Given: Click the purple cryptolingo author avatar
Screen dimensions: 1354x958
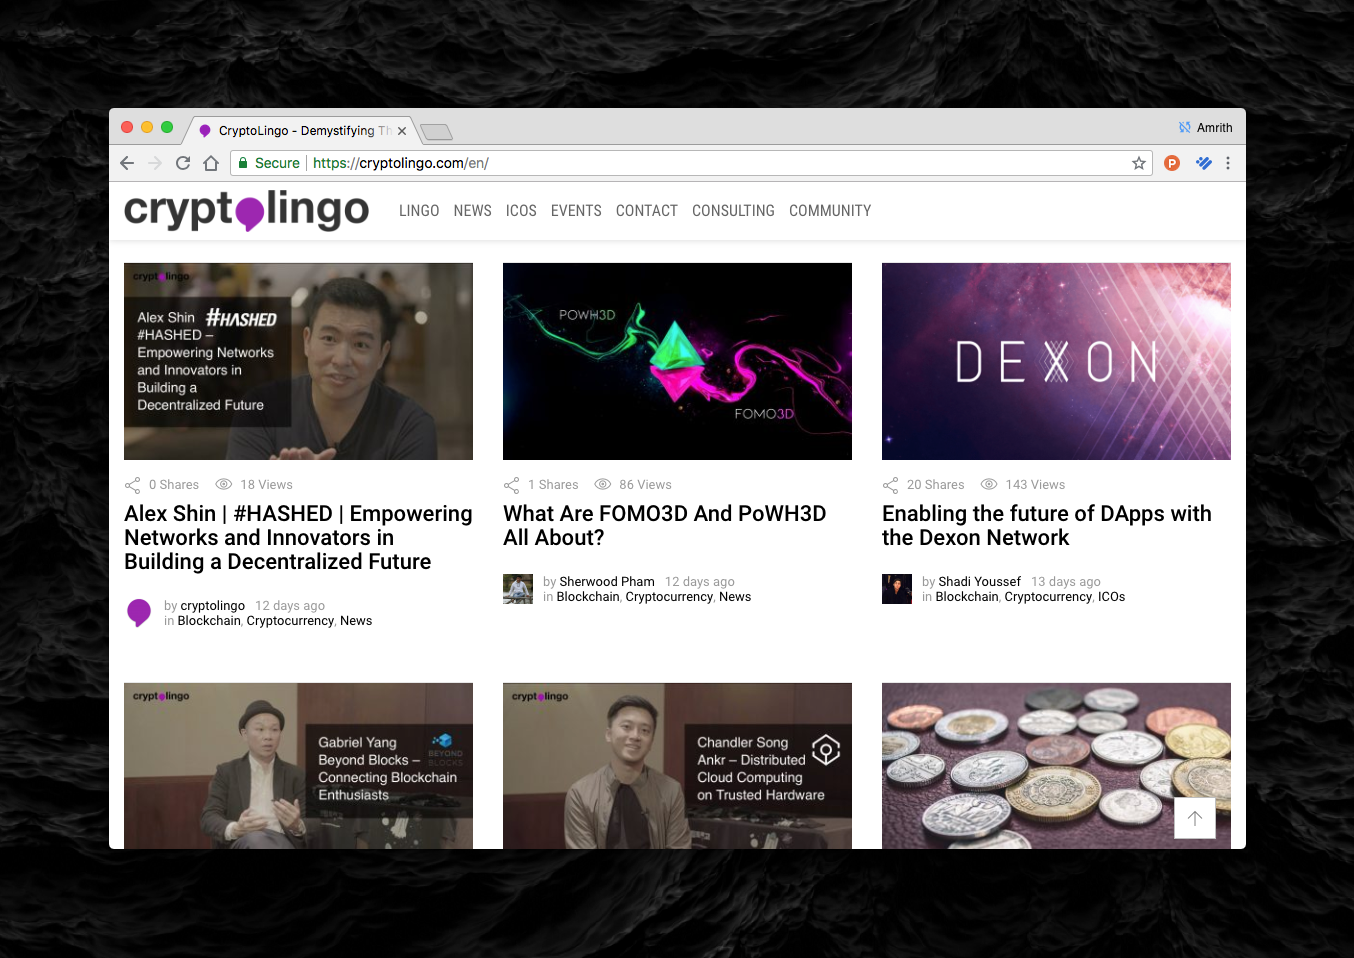Looking at the screenshot, I should click(x=139, y=613).
